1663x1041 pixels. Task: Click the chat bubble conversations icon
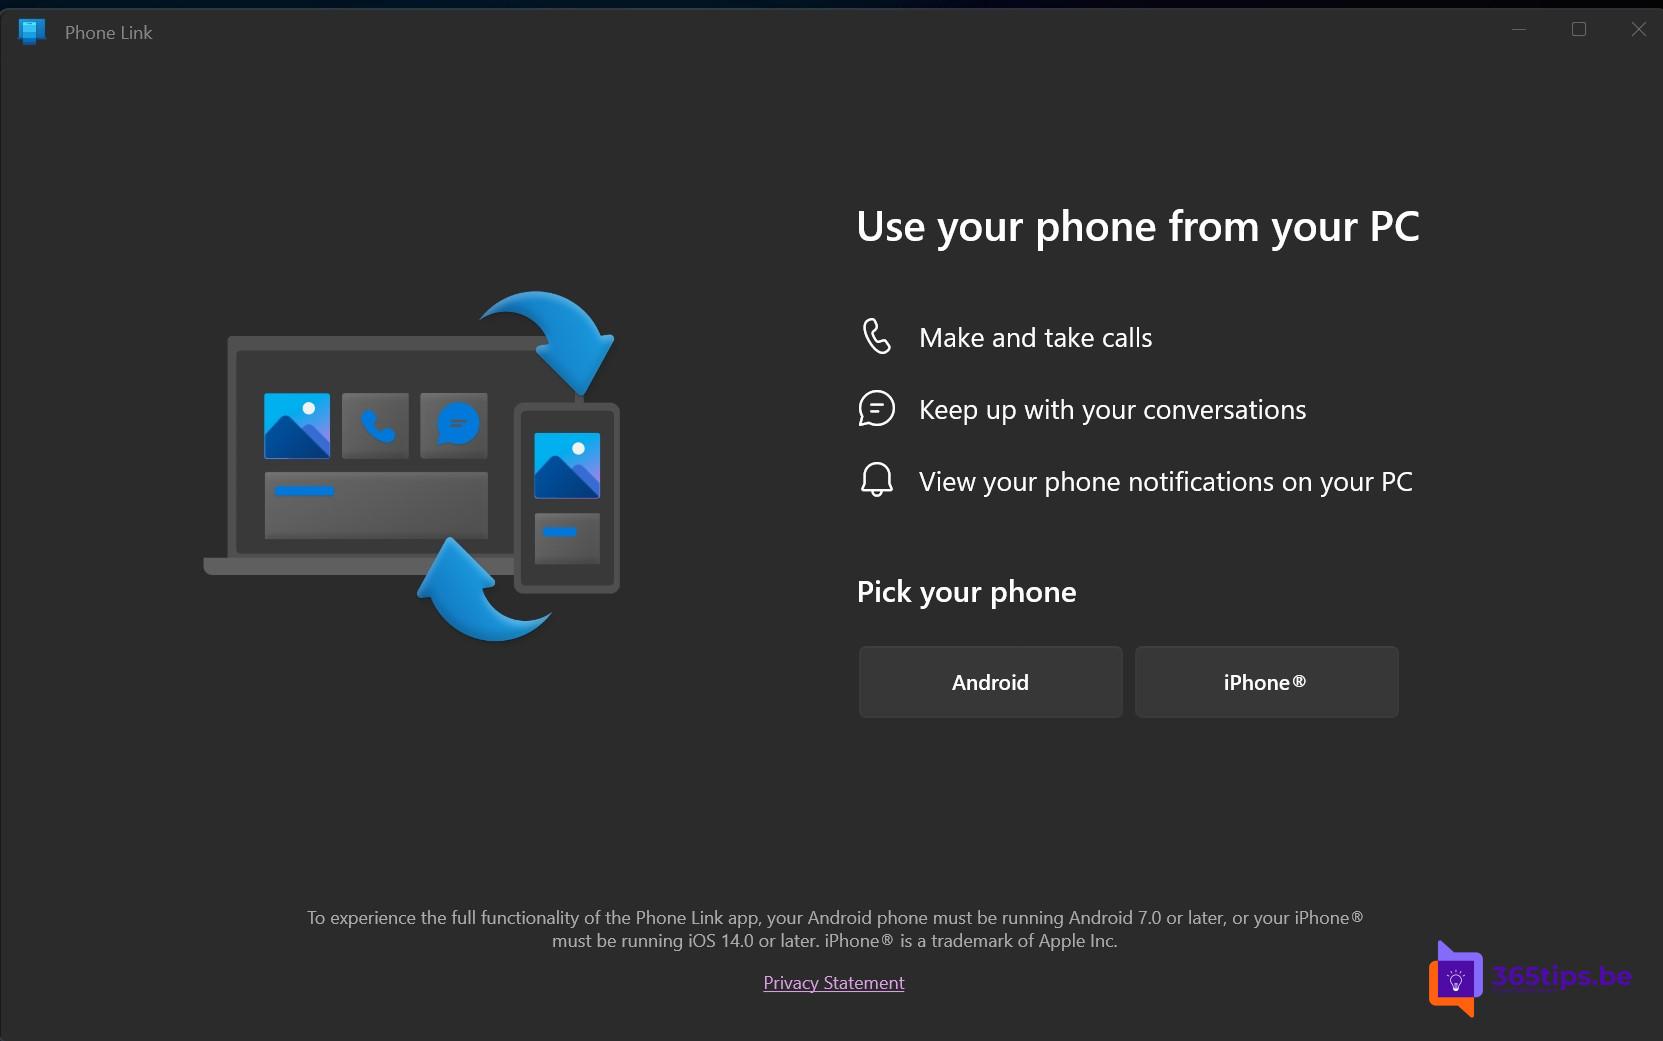[x=876, y=409]
